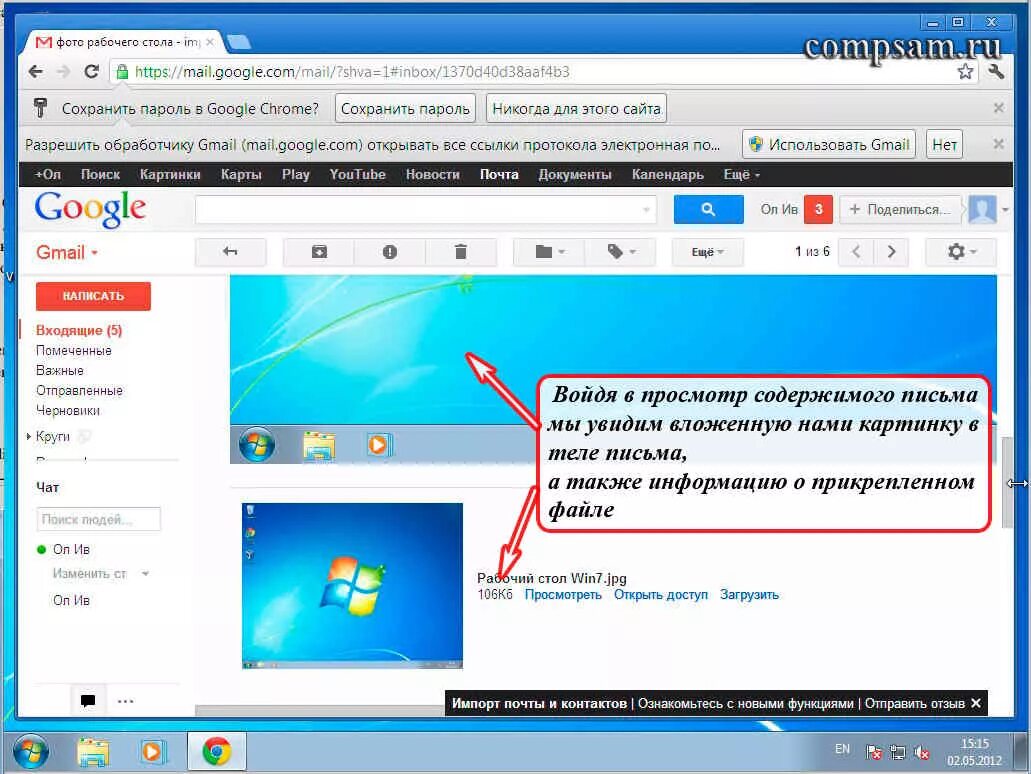
Task: Open Отправленные sent folder
Action: (x=79, y=391)
